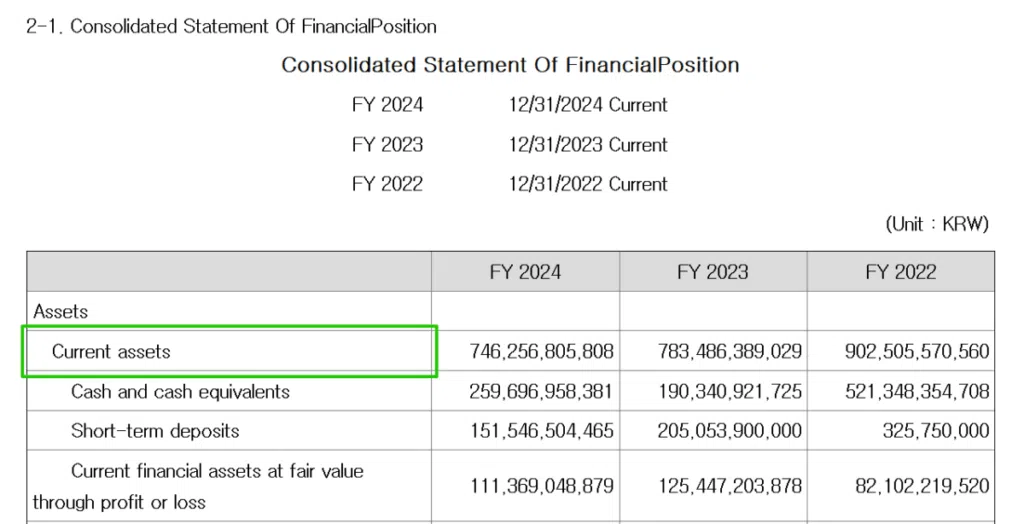The image size is (1024, 524).
Task: Select cash equivalents value 521,348,354,708
Action: (x=917, y=392)
